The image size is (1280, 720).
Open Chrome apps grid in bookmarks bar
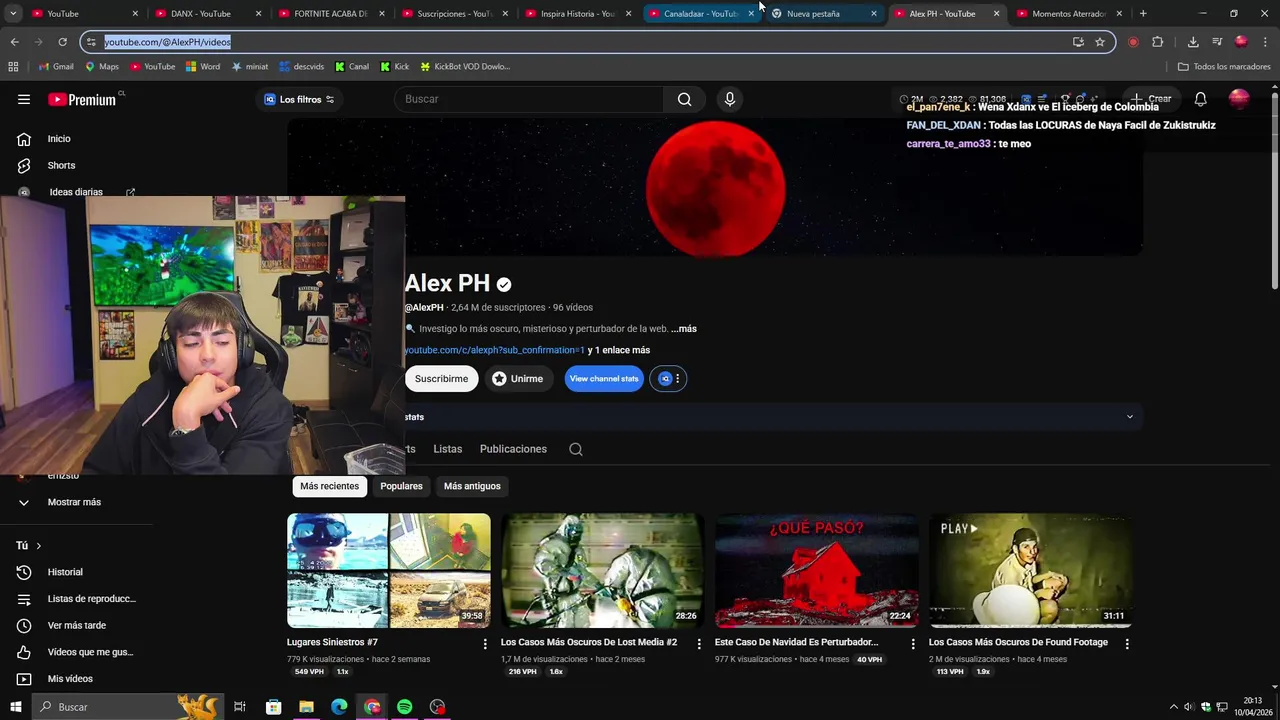point(13,67)
